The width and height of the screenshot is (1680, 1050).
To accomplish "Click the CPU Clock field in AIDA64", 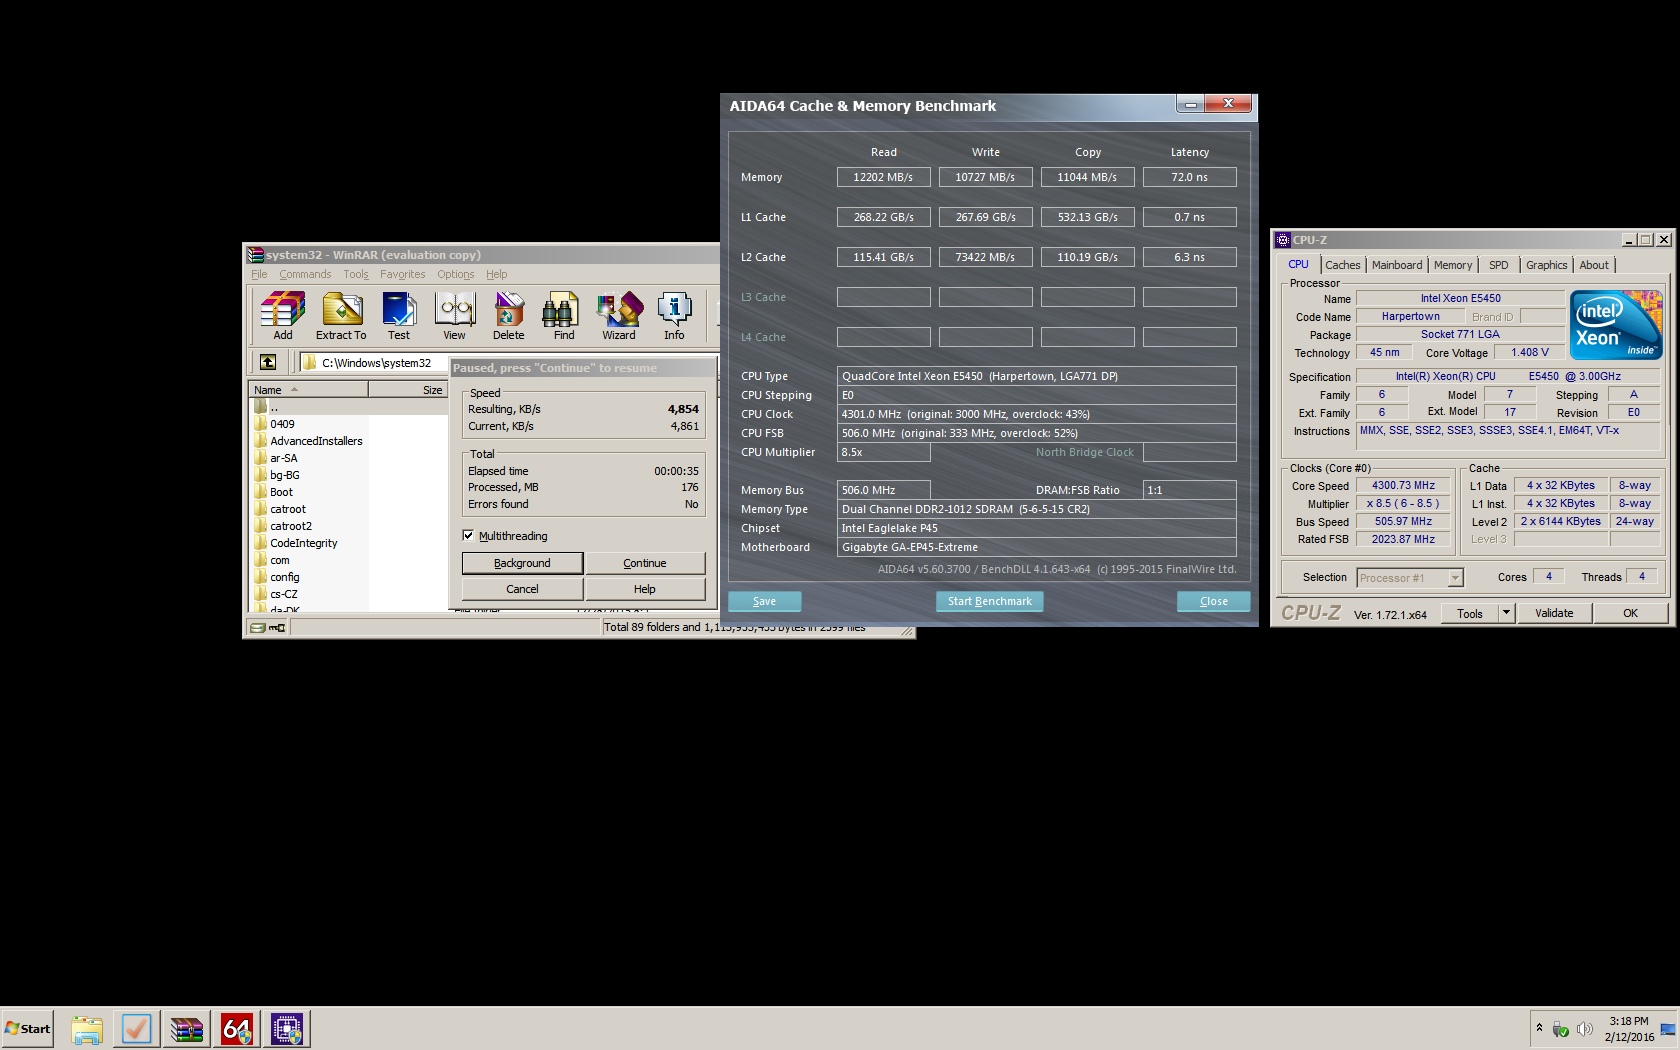I will tap(1037, 414).
